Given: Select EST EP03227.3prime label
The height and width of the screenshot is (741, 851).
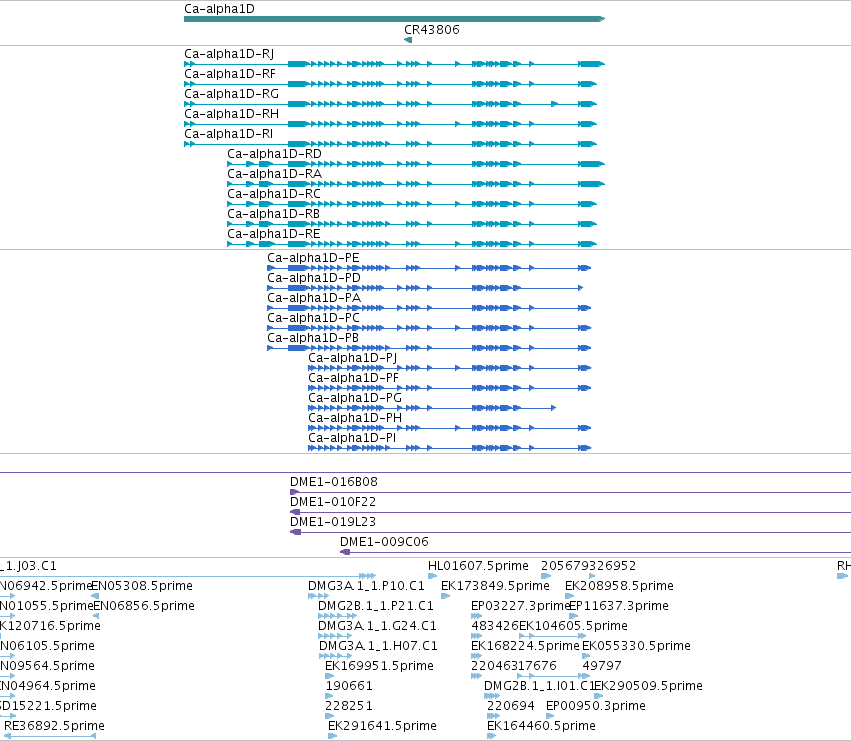Looking at the screenshot, I should coord(520,606).
